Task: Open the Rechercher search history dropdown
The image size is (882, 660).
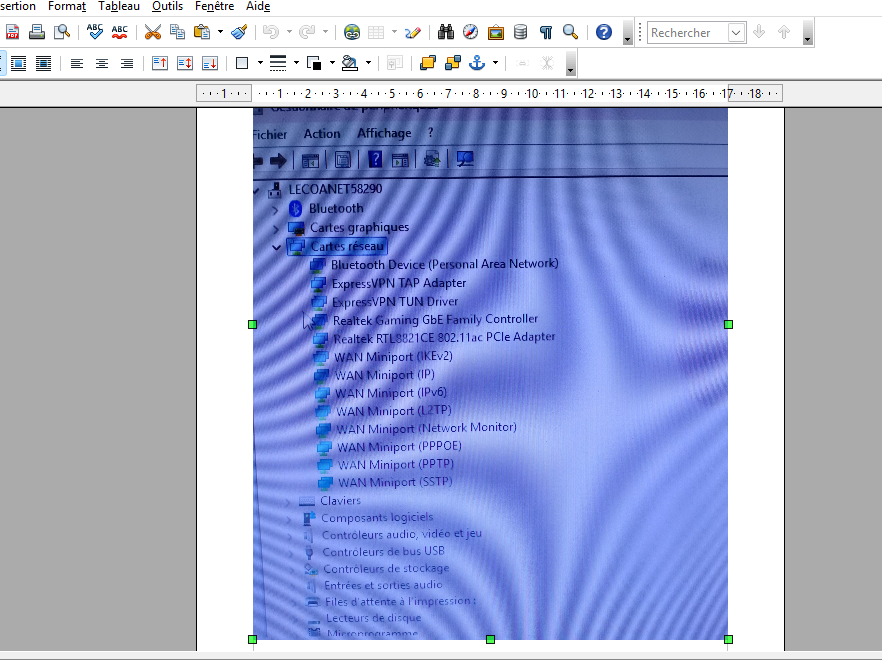Action: coord(736,33)
